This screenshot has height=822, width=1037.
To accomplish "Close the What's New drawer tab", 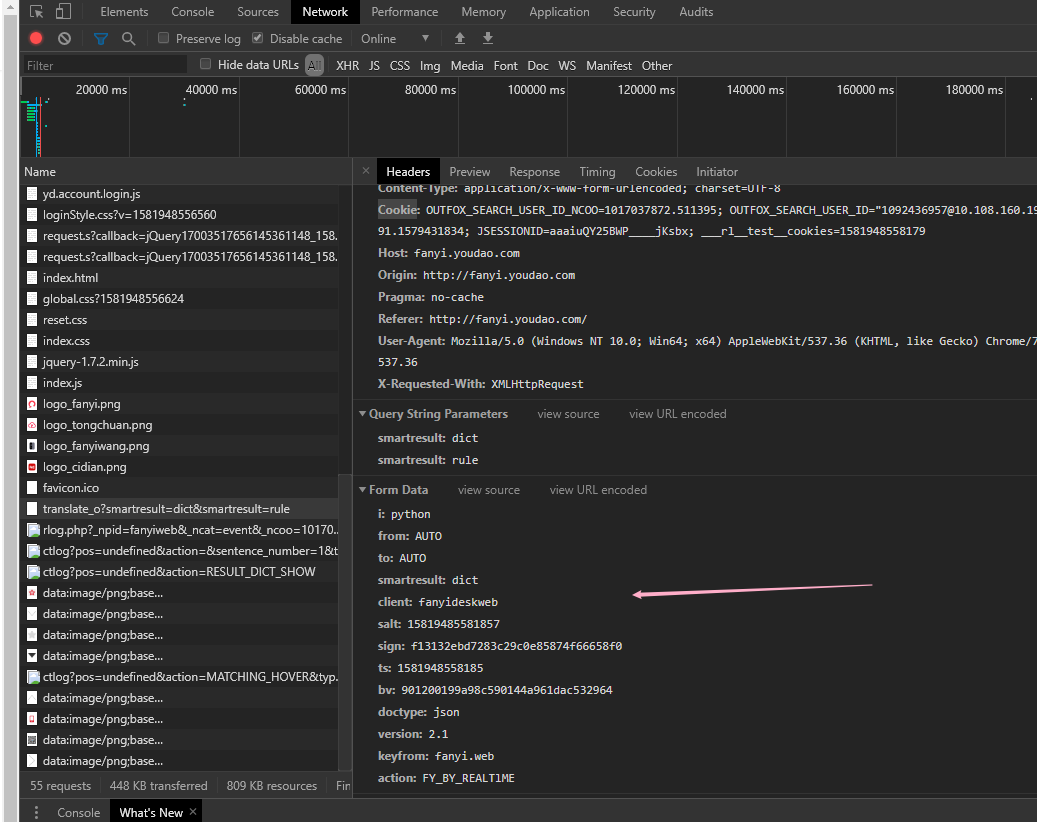I will 192,811.
